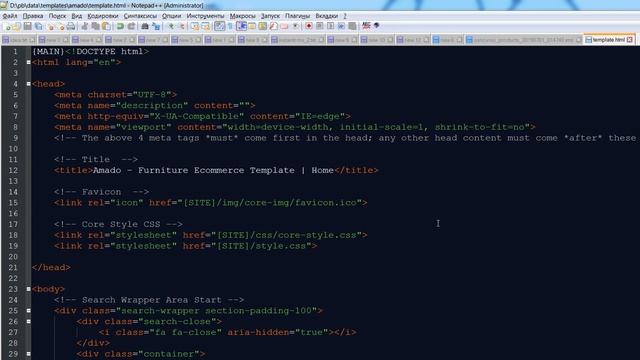
Task: Click the 'UTF-8' charset value
Action: point(152,95)
